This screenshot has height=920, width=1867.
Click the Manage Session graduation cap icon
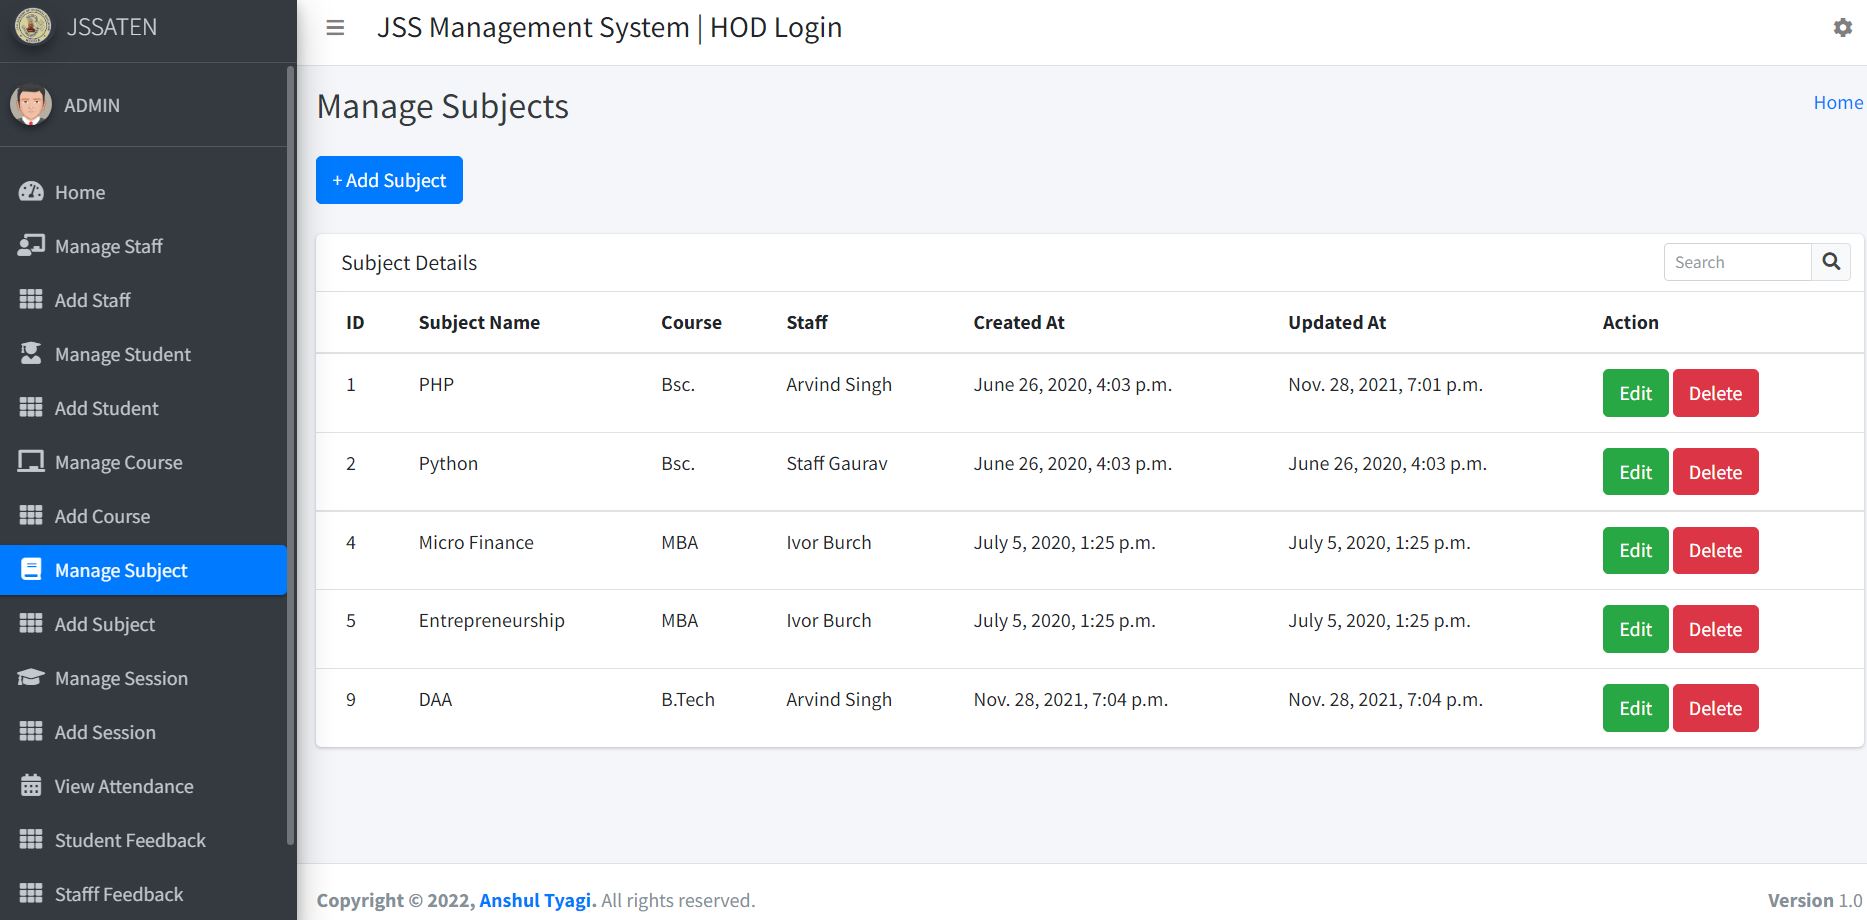[31, 678]
